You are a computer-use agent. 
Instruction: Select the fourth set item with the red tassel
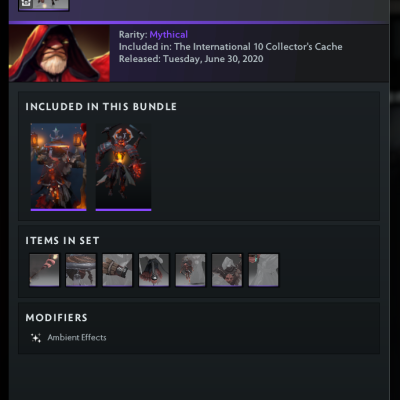(x=154, y=270)
